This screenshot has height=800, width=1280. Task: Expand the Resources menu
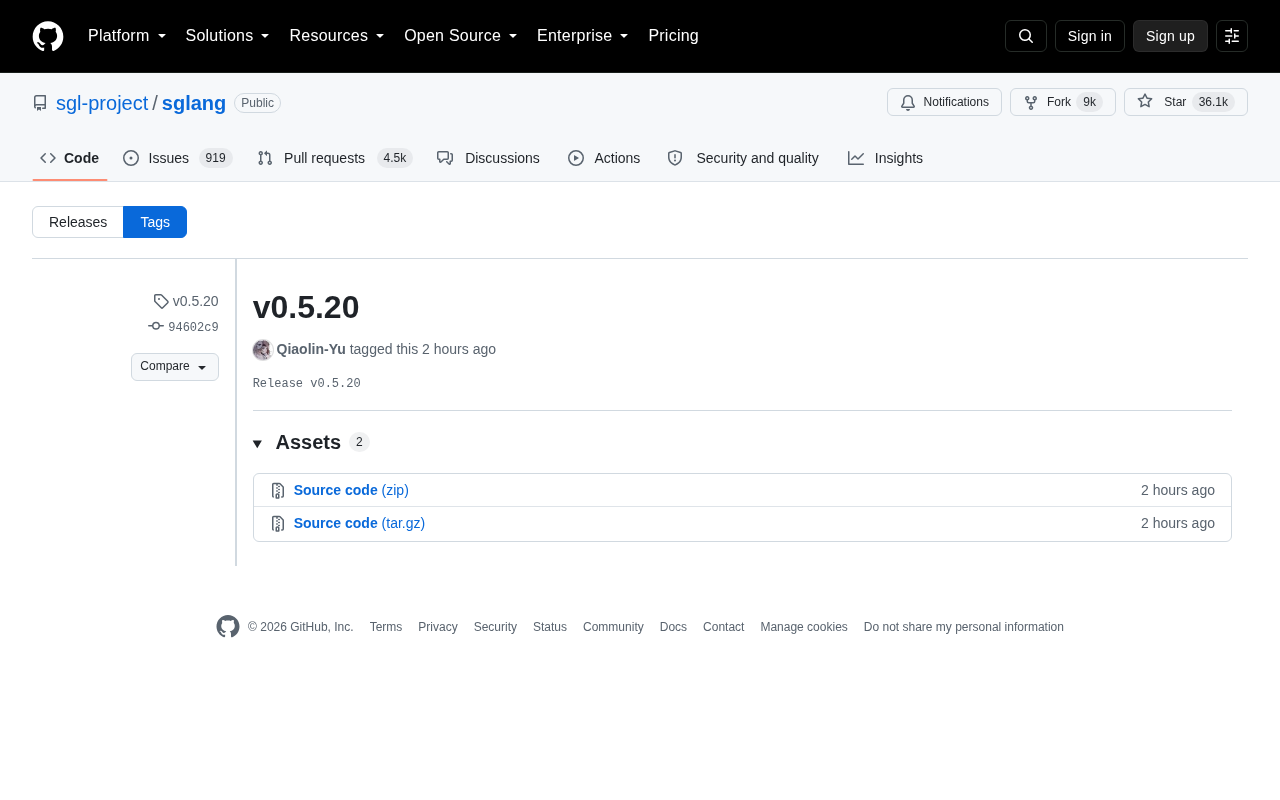tap(337, 36)
